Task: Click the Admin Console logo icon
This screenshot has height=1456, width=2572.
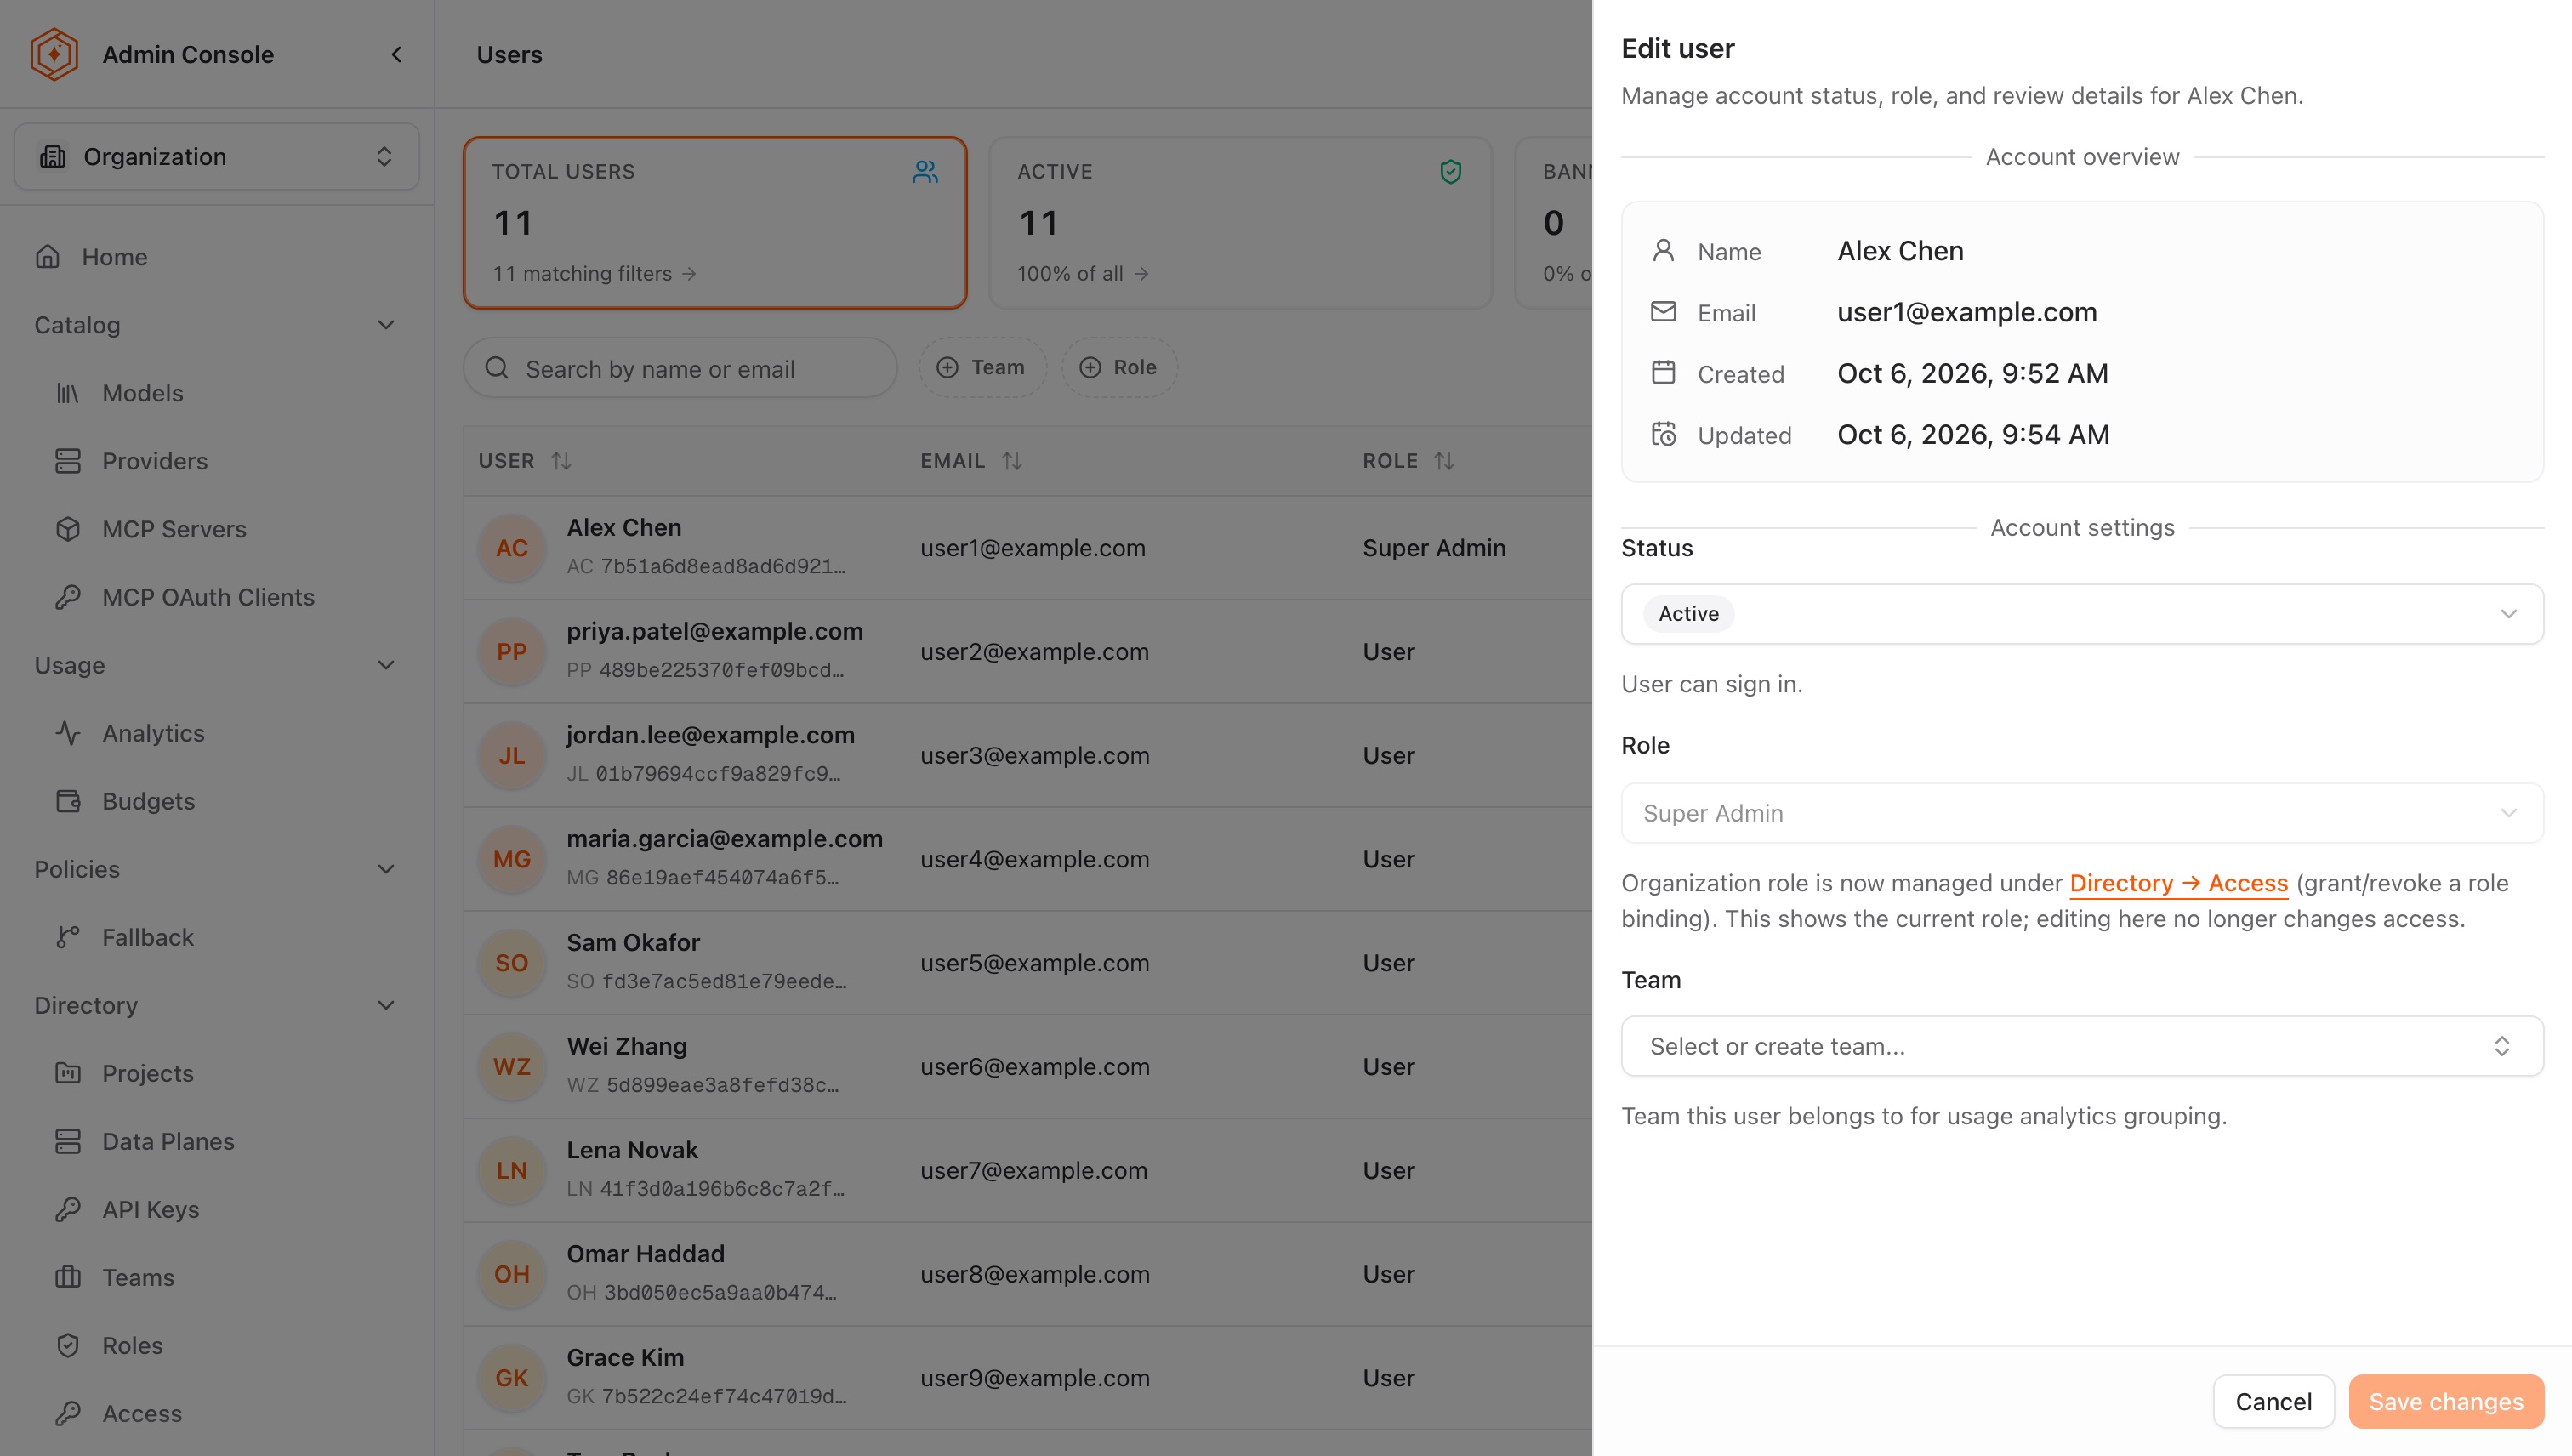Action: [54, 54]
